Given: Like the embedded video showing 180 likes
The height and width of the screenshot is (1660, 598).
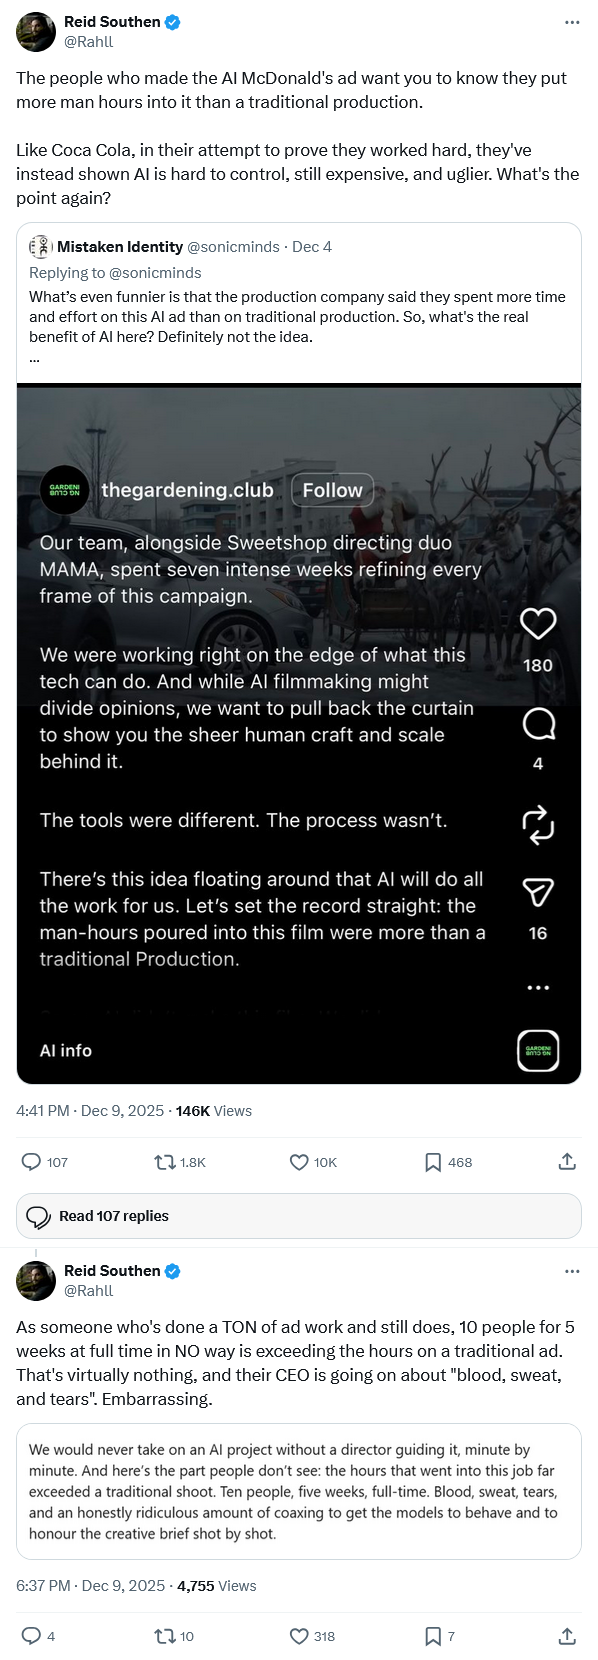Looking at the screenshot, I should [538, 622].
